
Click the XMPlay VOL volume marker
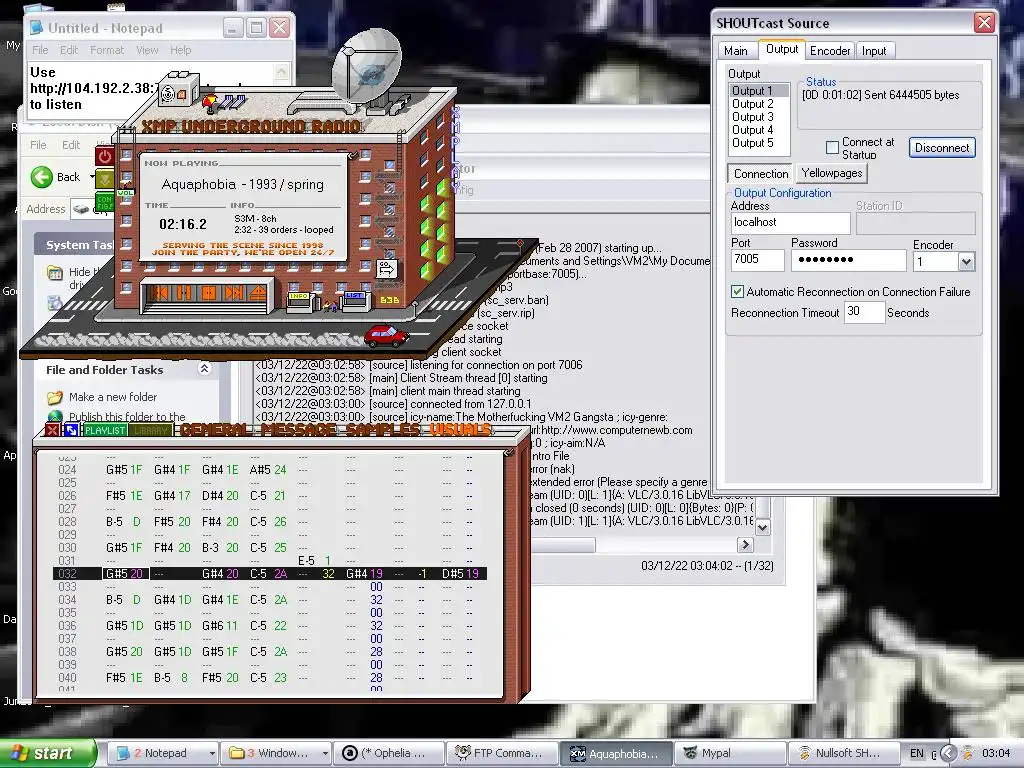(125, 193)
